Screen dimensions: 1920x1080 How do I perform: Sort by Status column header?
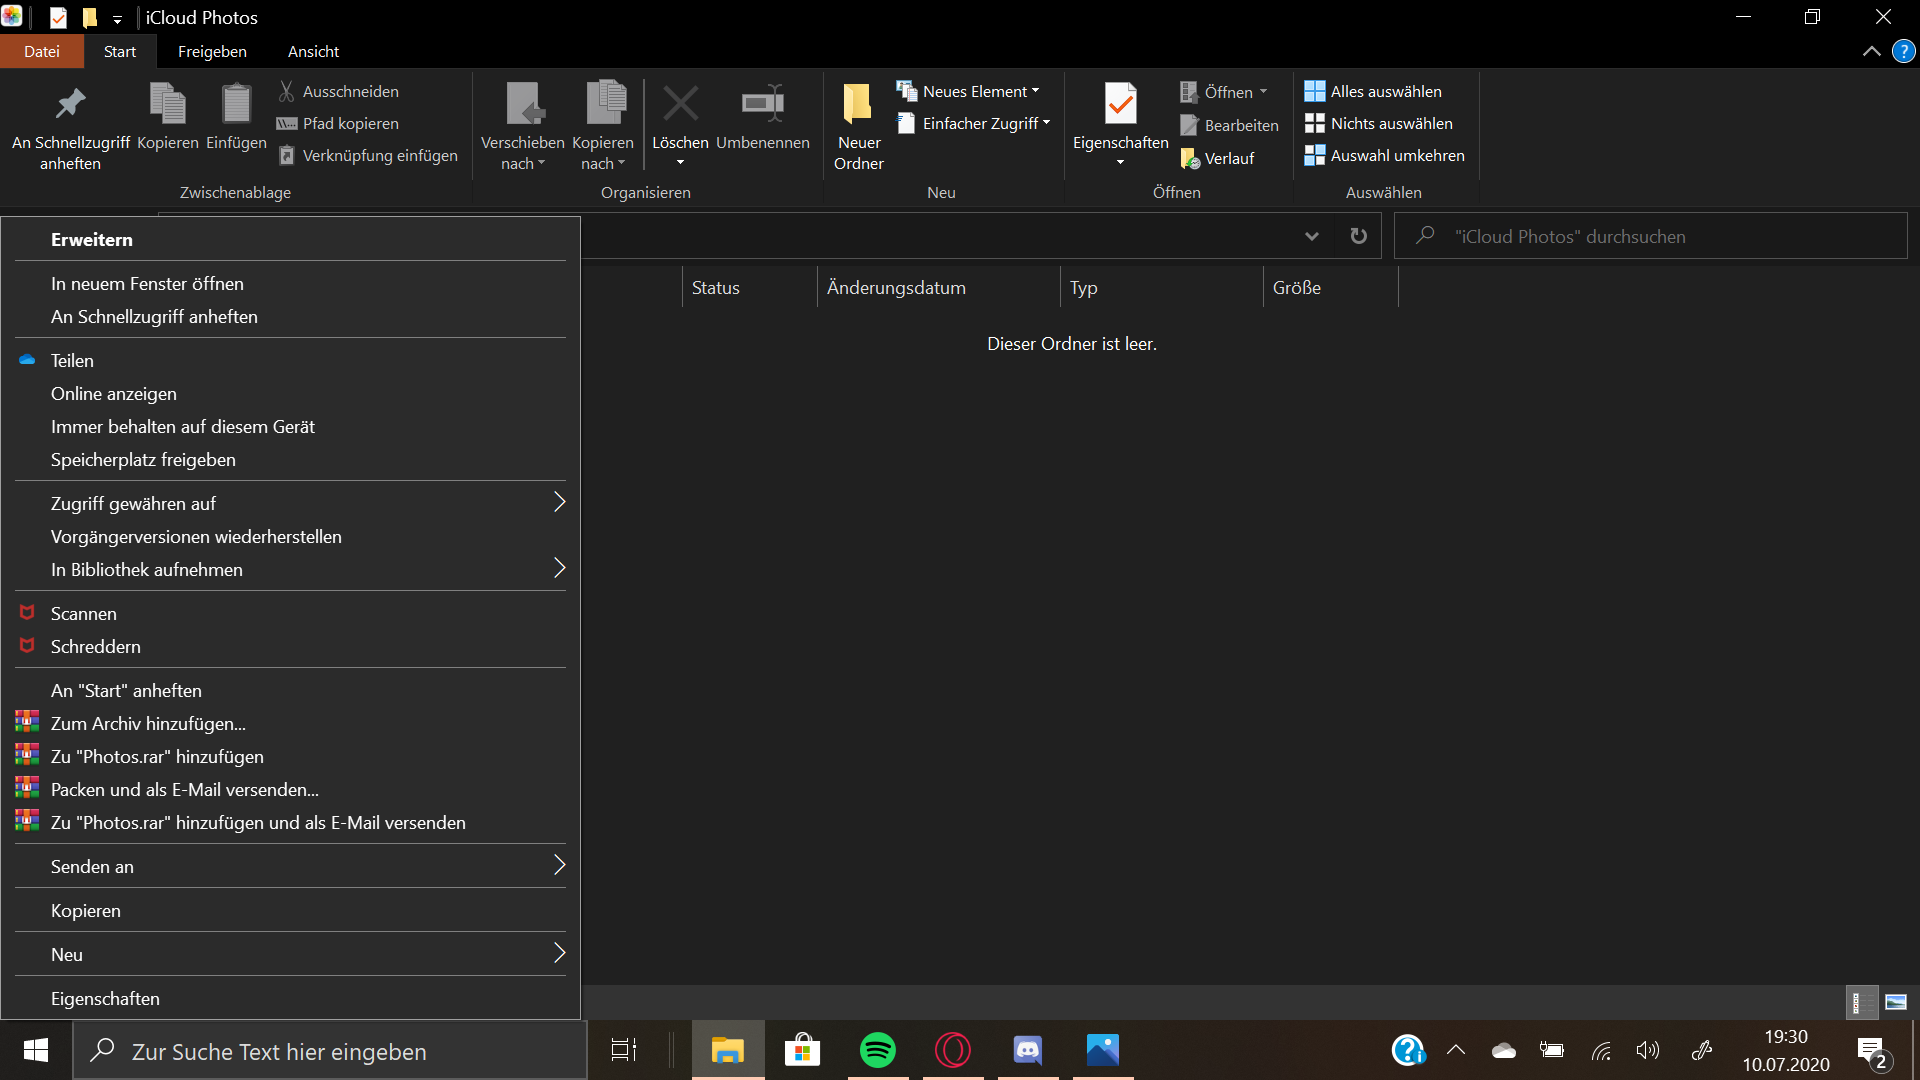pos(750,287)
